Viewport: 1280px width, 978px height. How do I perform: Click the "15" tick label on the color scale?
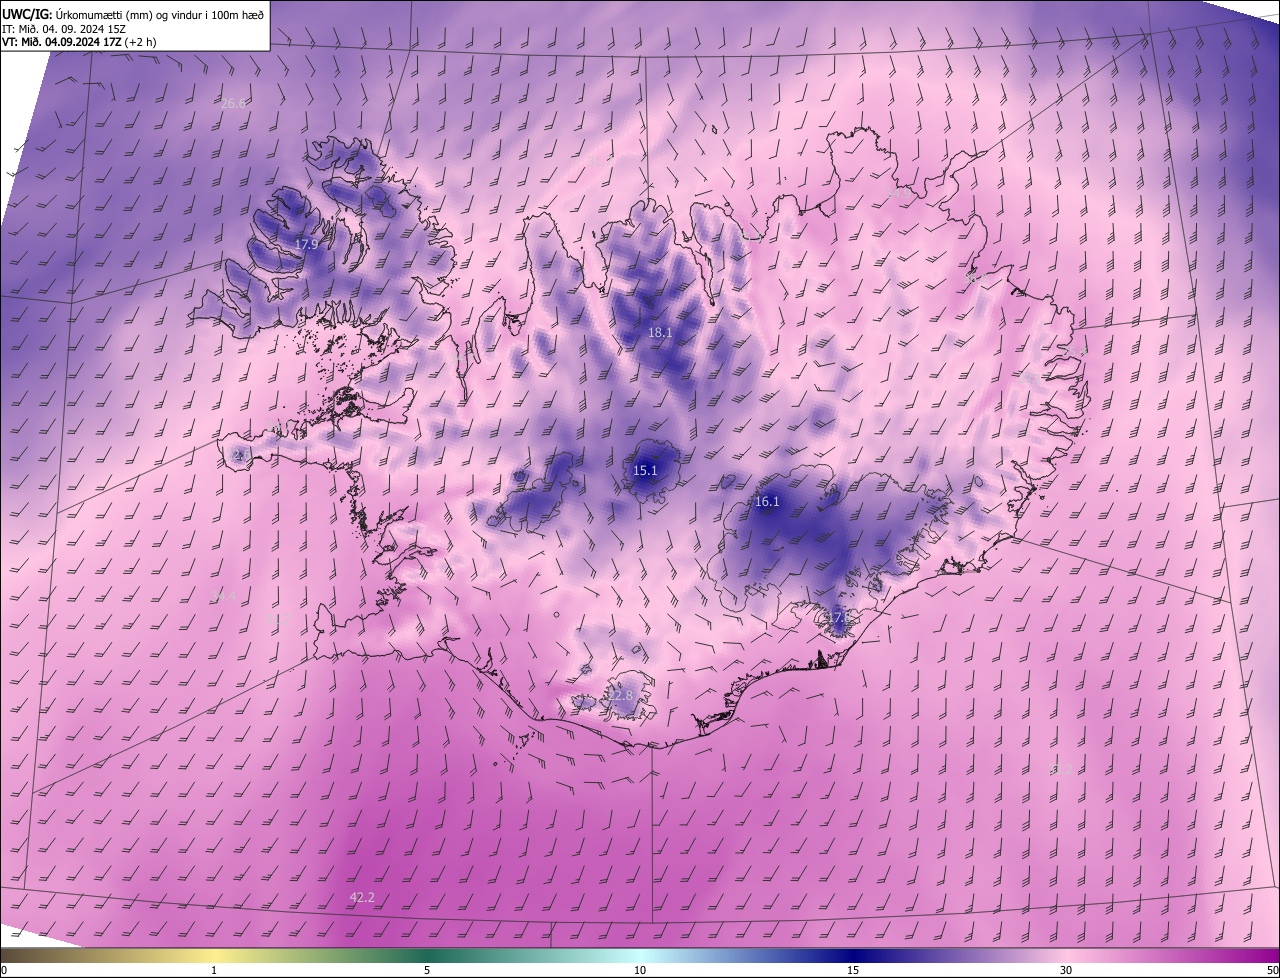click(853, 970)
